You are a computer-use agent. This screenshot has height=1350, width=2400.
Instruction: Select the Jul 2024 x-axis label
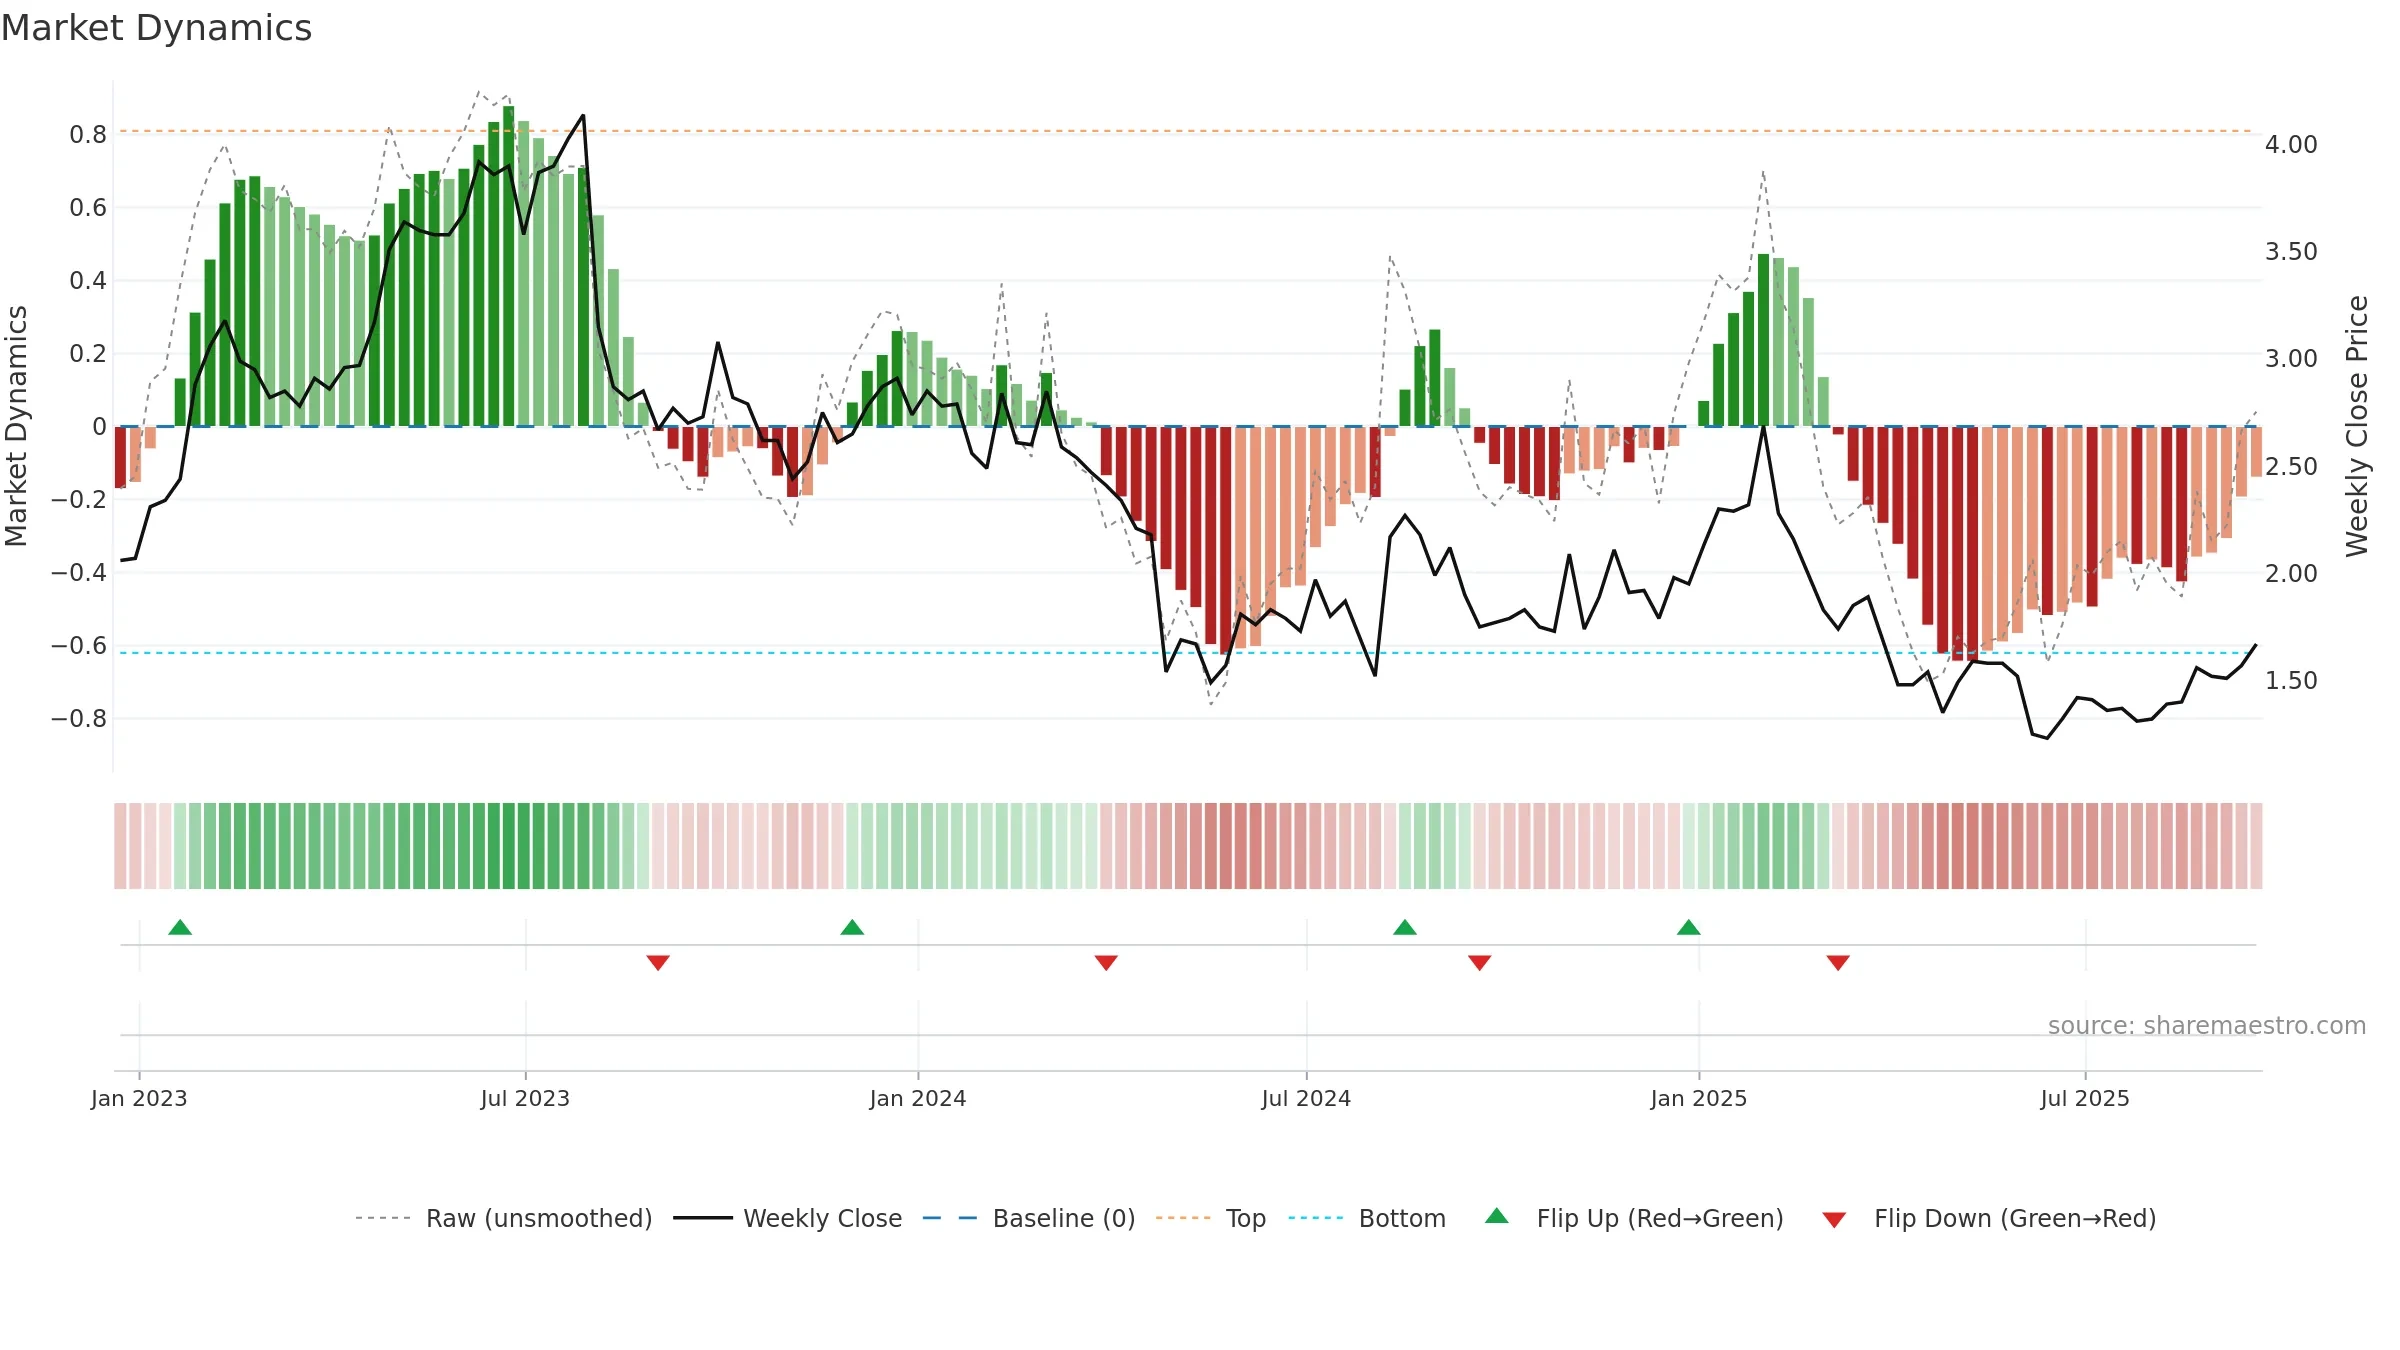[x=1306, y=1099]
